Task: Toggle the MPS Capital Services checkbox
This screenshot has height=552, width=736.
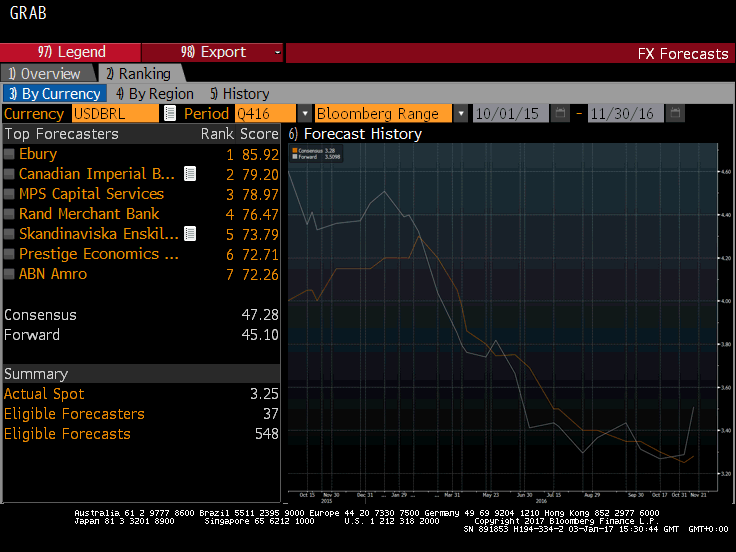Action: click(9, 193)
